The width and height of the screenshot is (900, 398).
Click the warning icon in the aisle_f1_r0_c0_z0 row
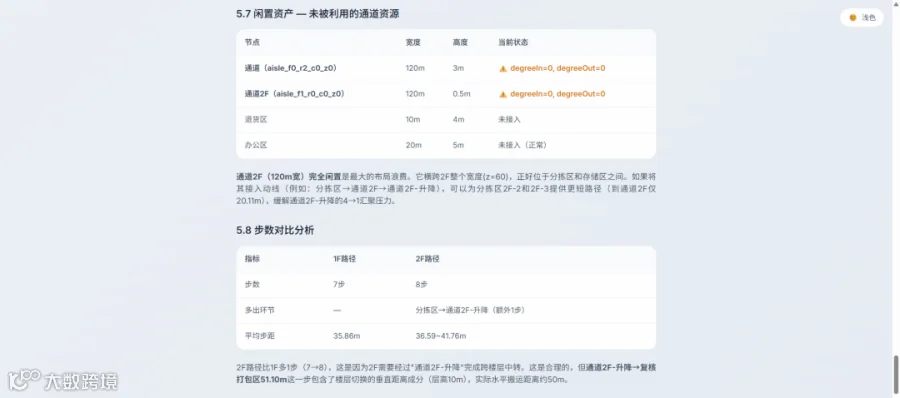(x=503, y=94)
